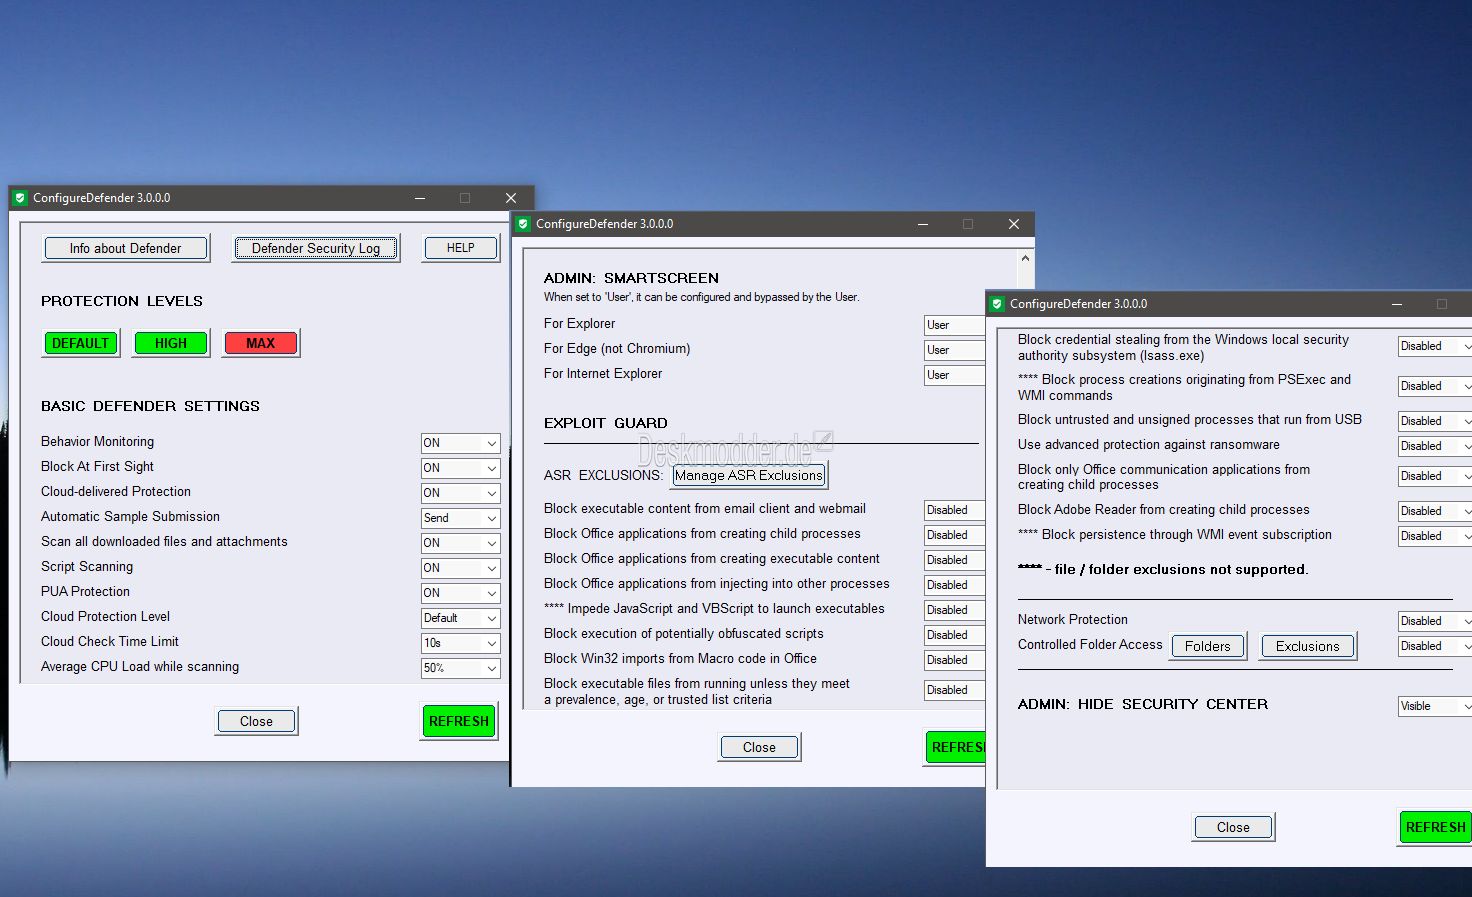Open dropdown for lsass credential stealing rule
Screen dimensions: 1472x897
[1435, 346]
